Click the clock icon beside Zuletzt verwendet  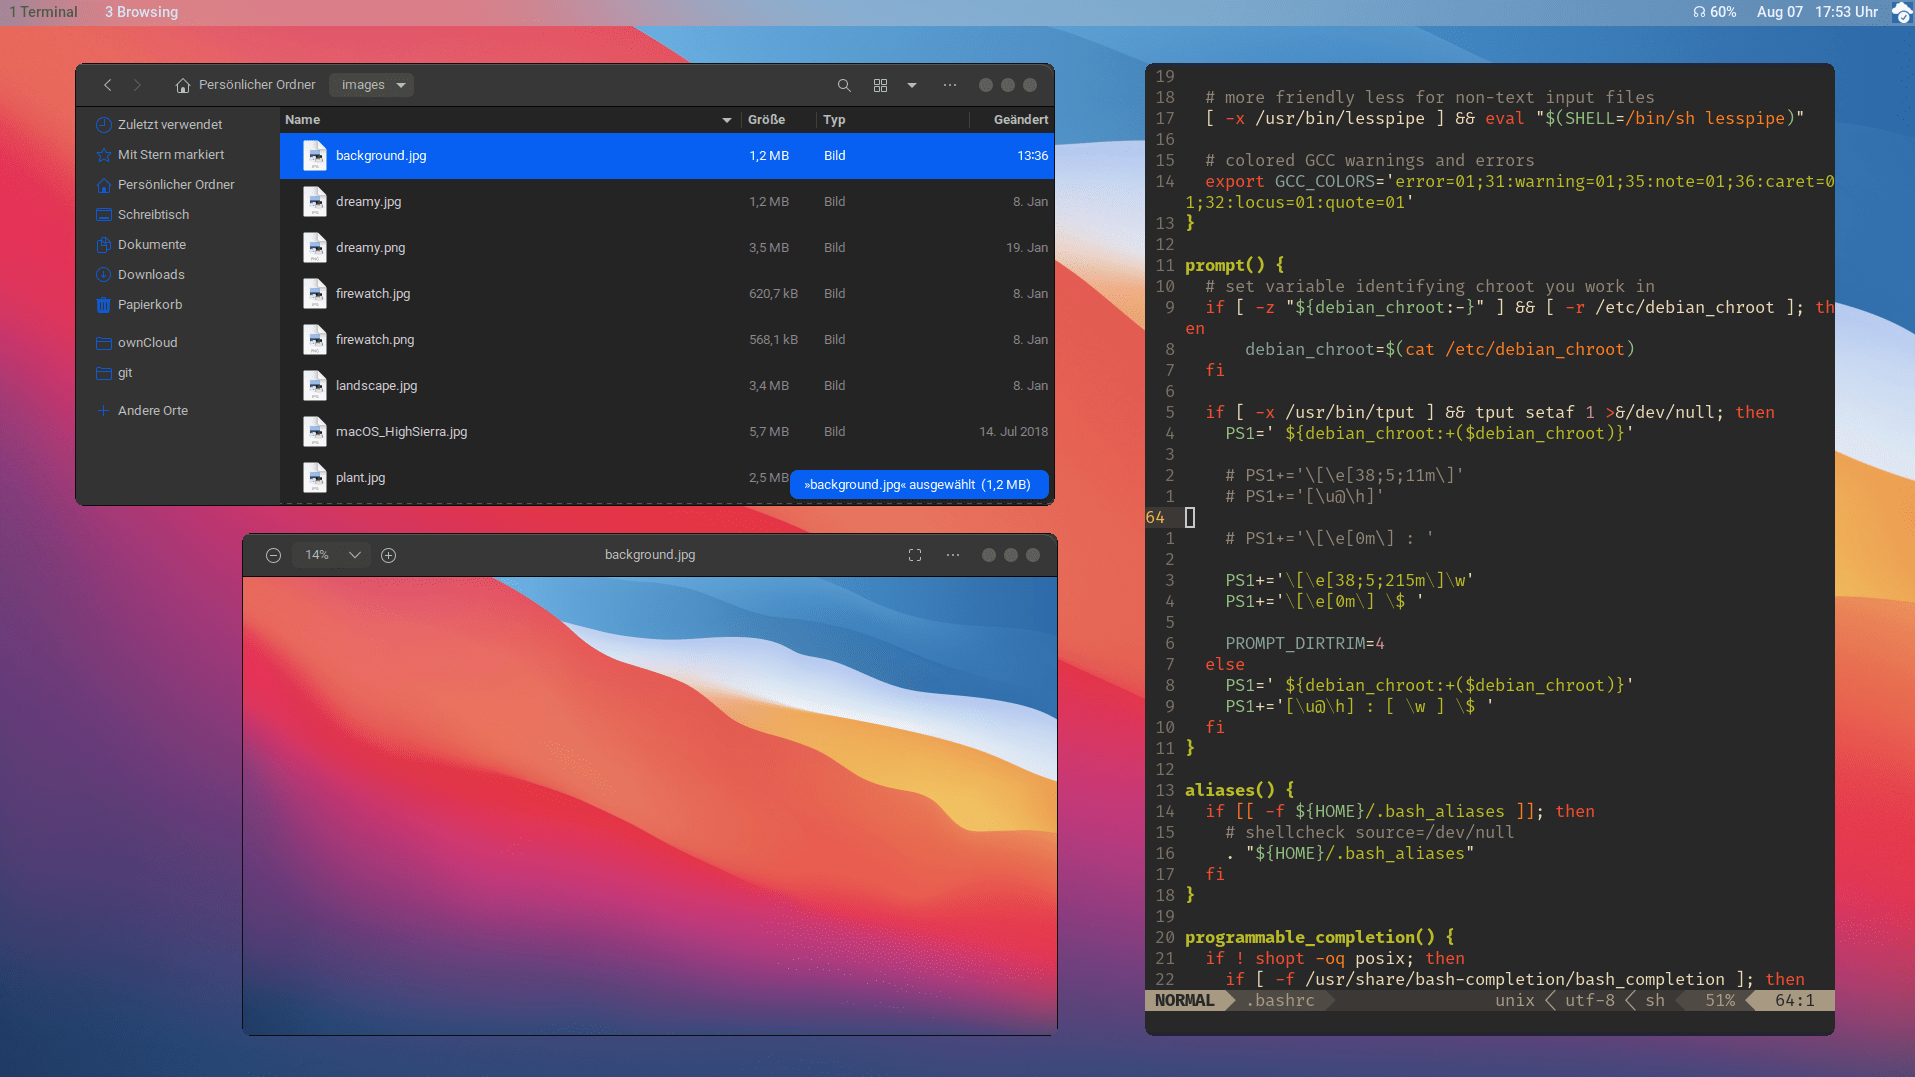click(103, 125)
